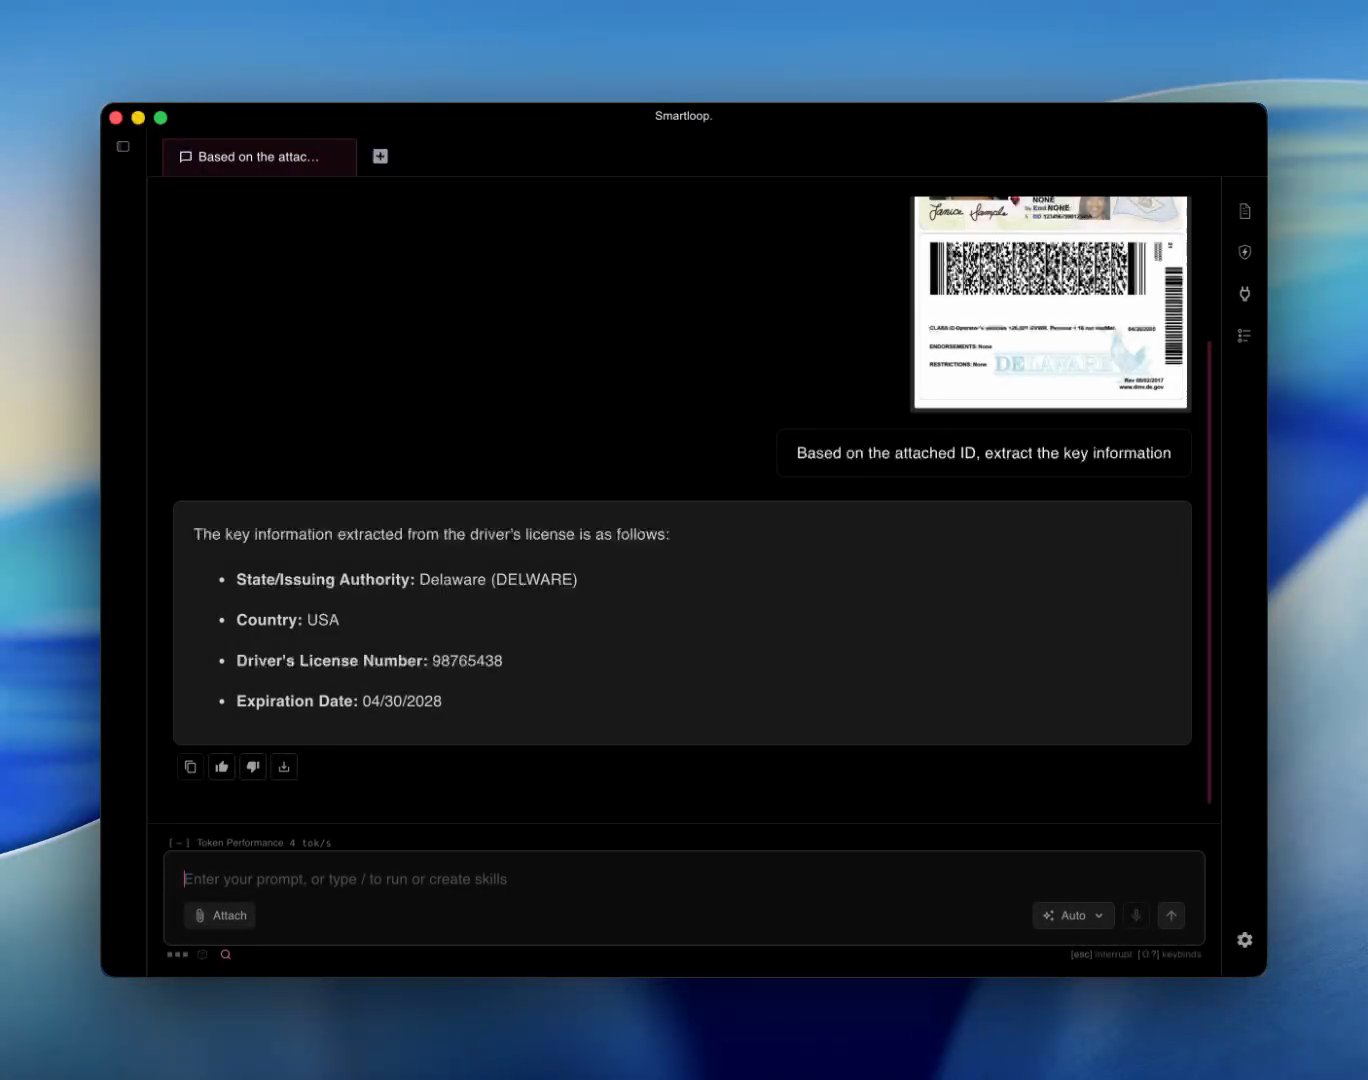Give the response a thumbs up
Screen dimensions: 1368x1080
pos(222,767)
